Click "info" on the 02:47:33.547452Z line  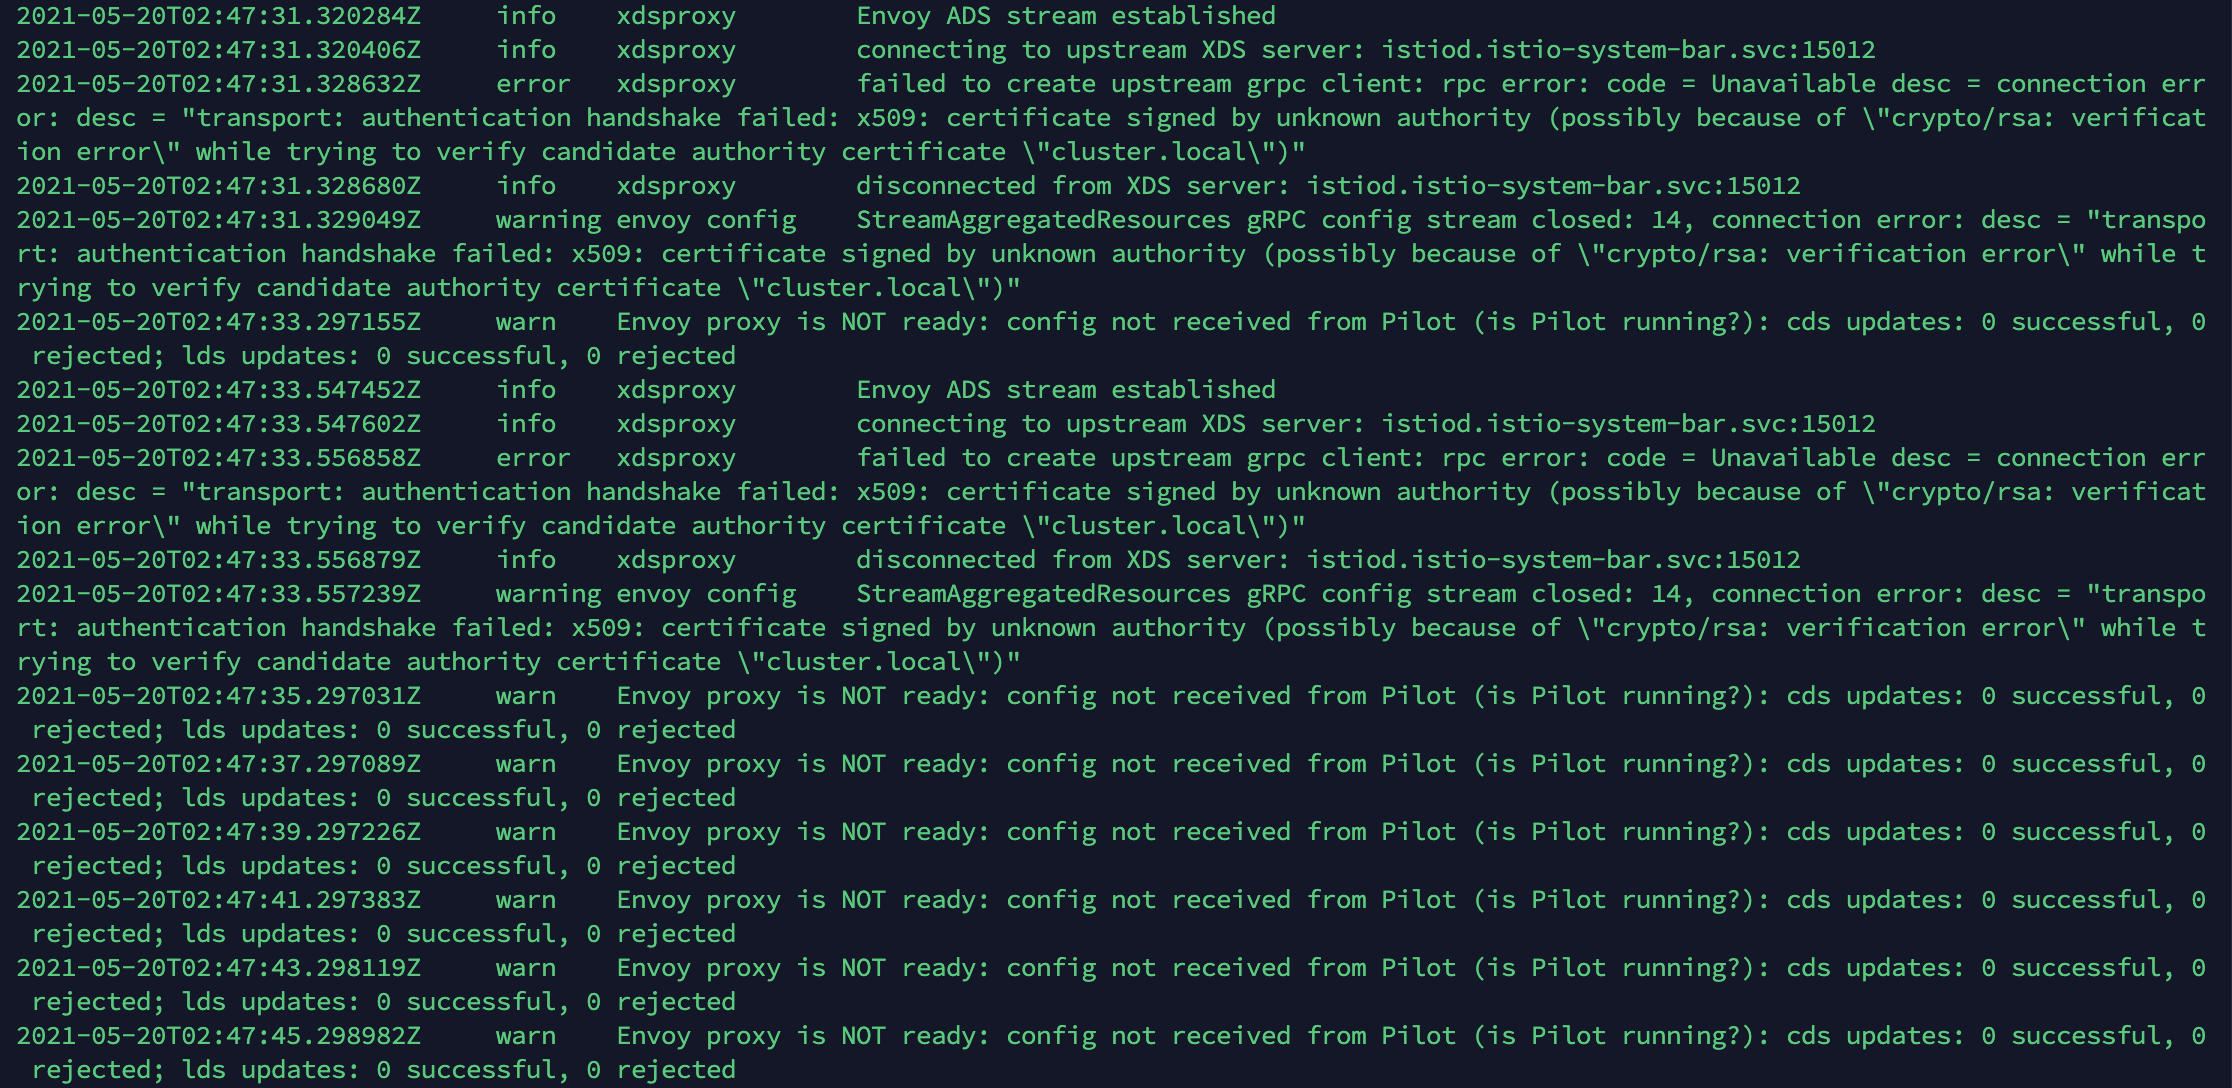coord(526,390)
